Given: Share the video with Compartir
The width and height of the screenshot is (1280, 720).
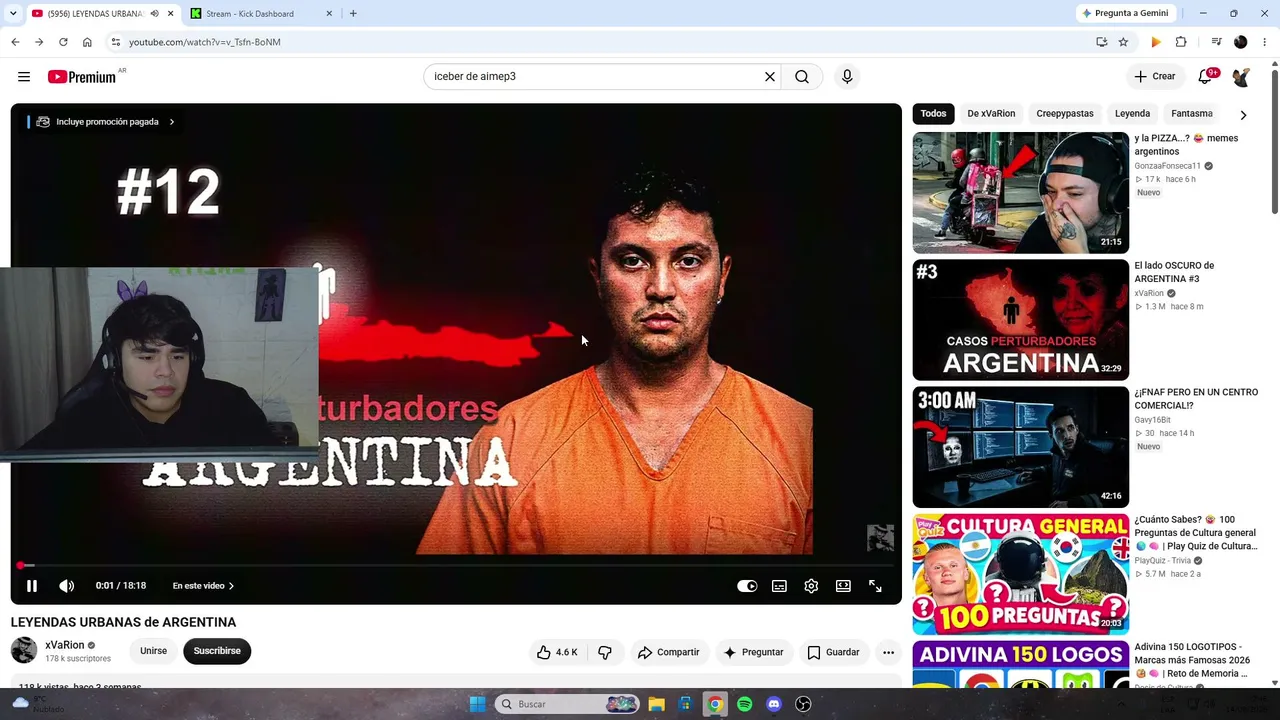Looking at the screenshot, I should (x=669, y=652).
